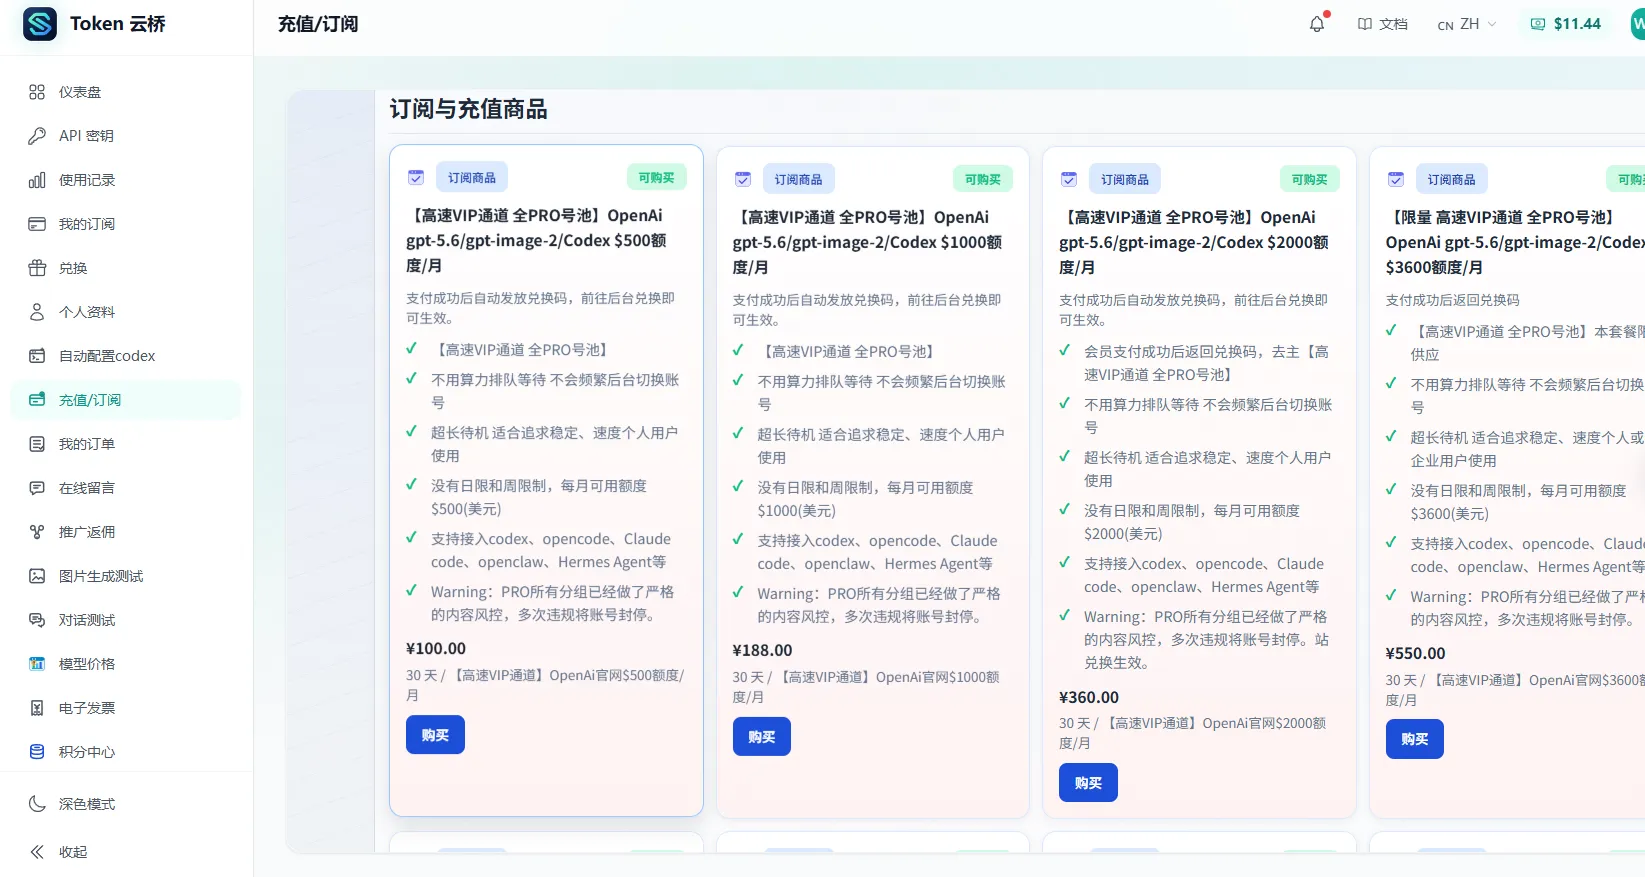Screen dimensions: 1645x877
Task: Click the 推广返佣 share icon
Action: (x=37, y=532)
